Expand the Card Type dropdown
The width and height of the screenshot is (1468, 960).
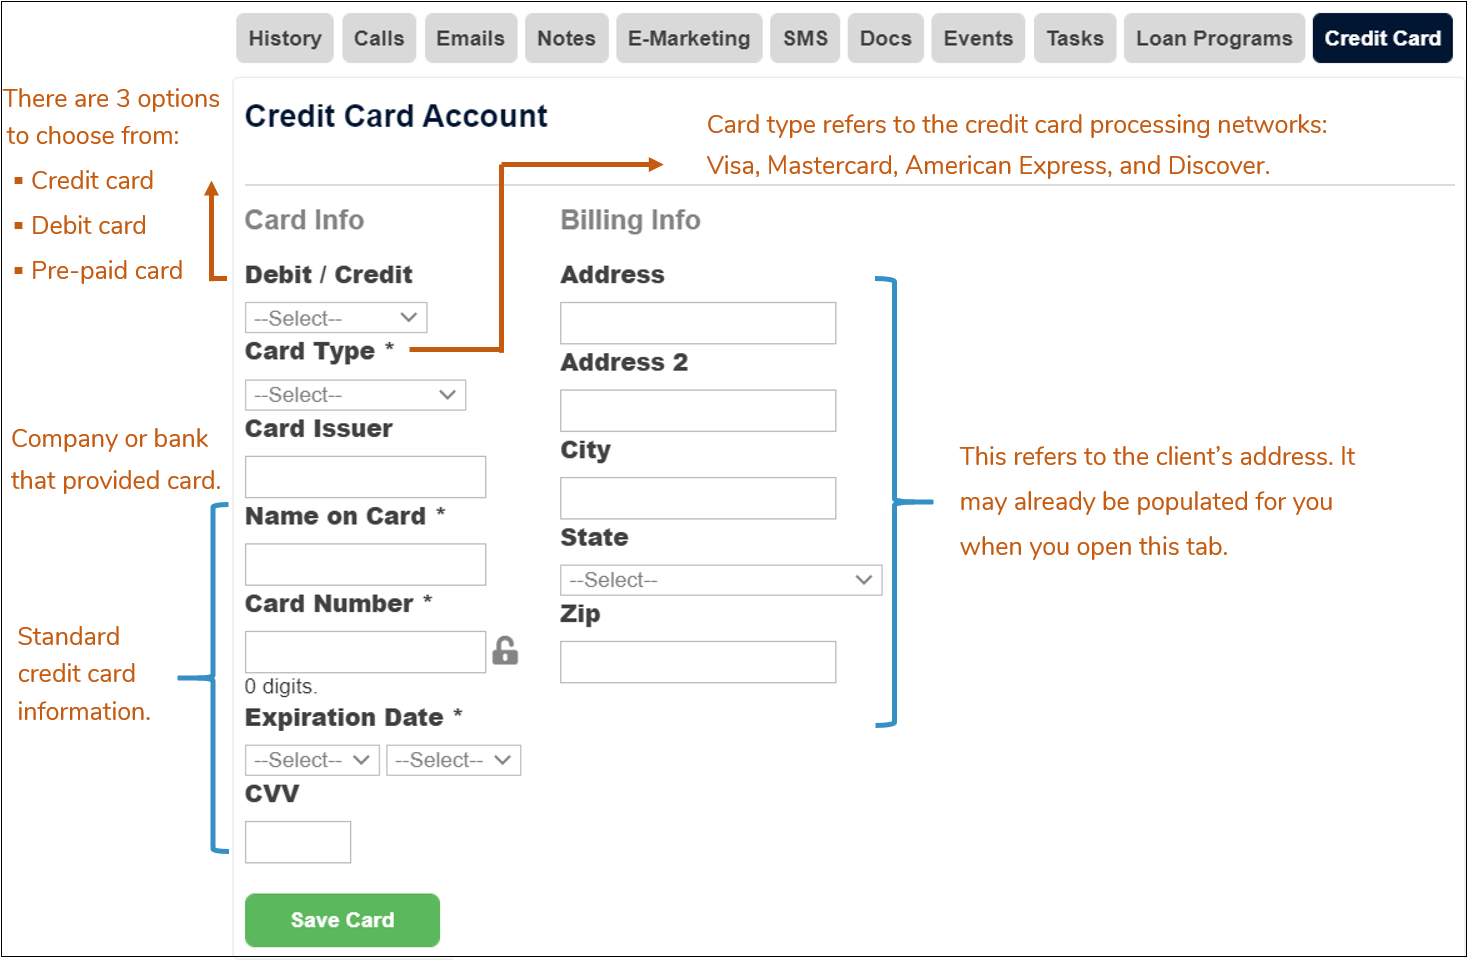click(355, 394)
